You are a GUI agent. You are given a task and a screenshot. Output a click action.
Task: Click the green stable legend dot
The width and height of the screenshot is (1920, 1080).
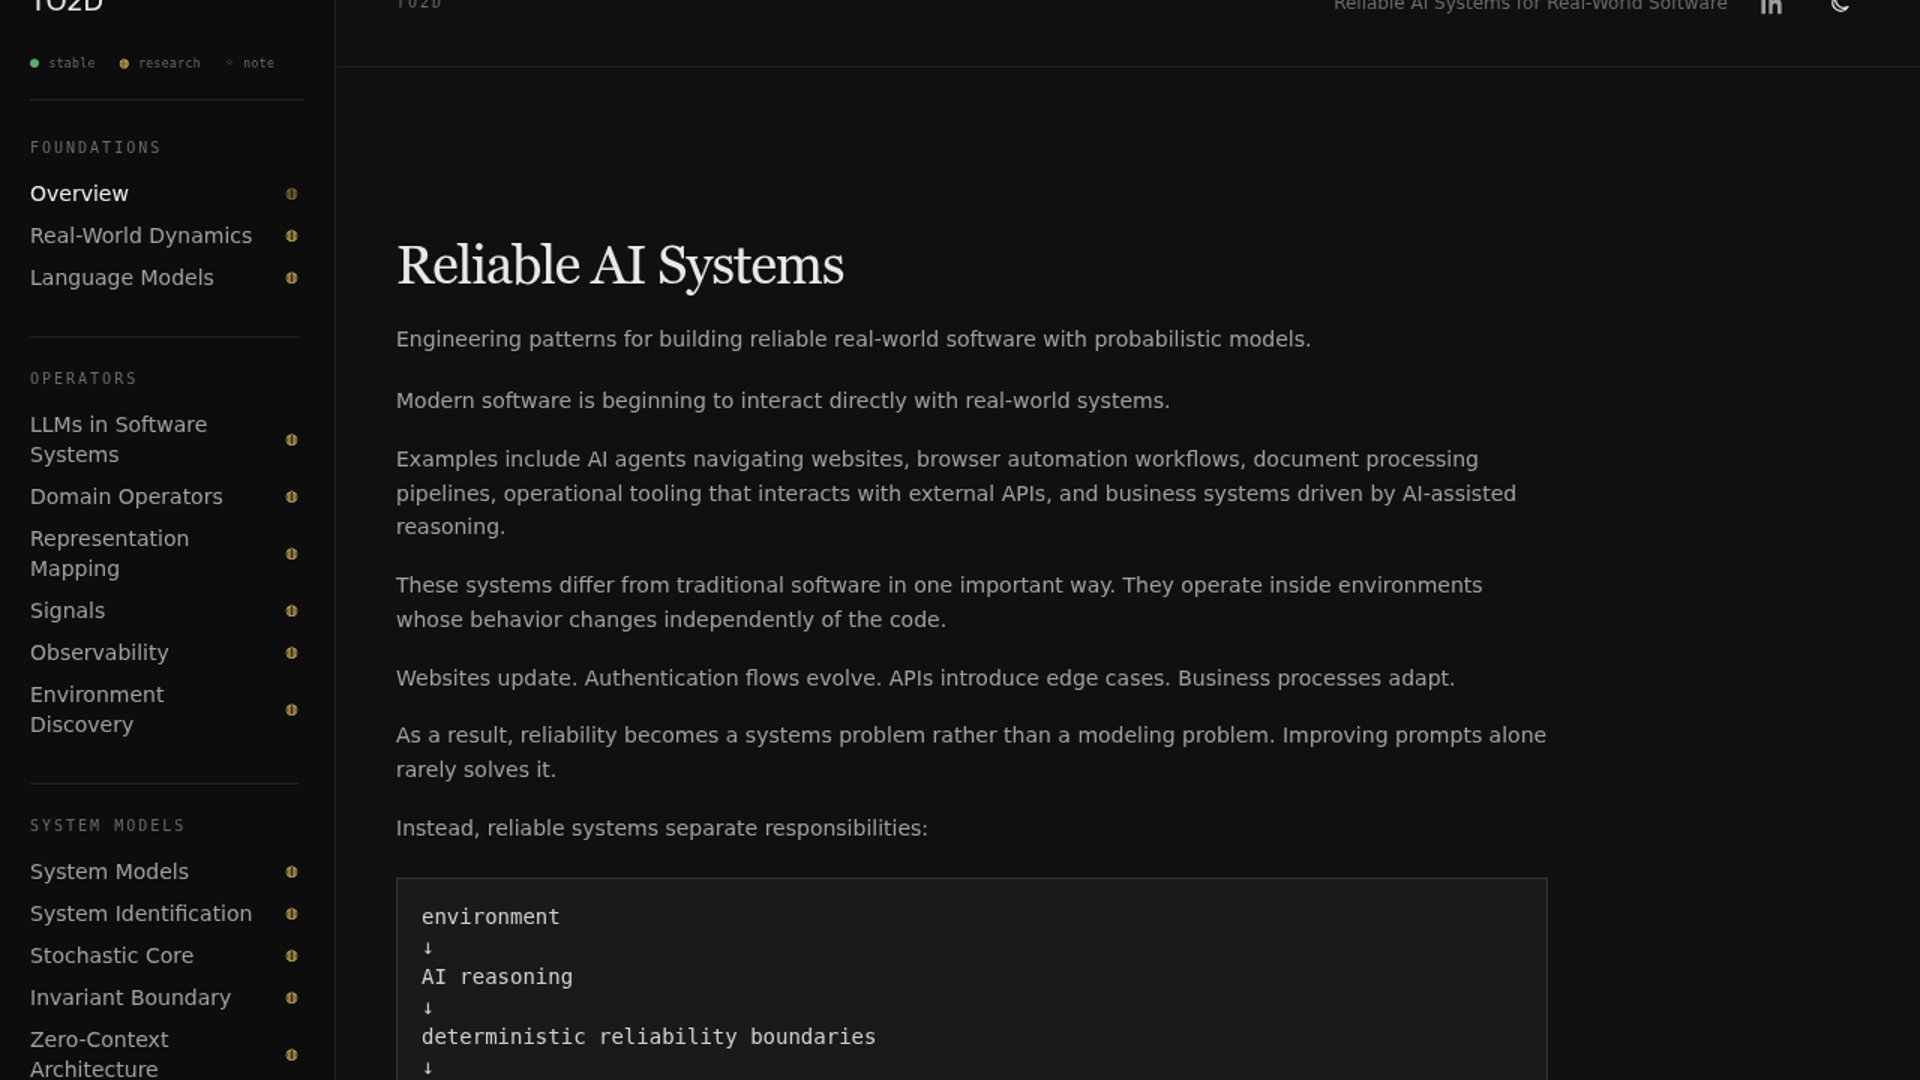35,63
